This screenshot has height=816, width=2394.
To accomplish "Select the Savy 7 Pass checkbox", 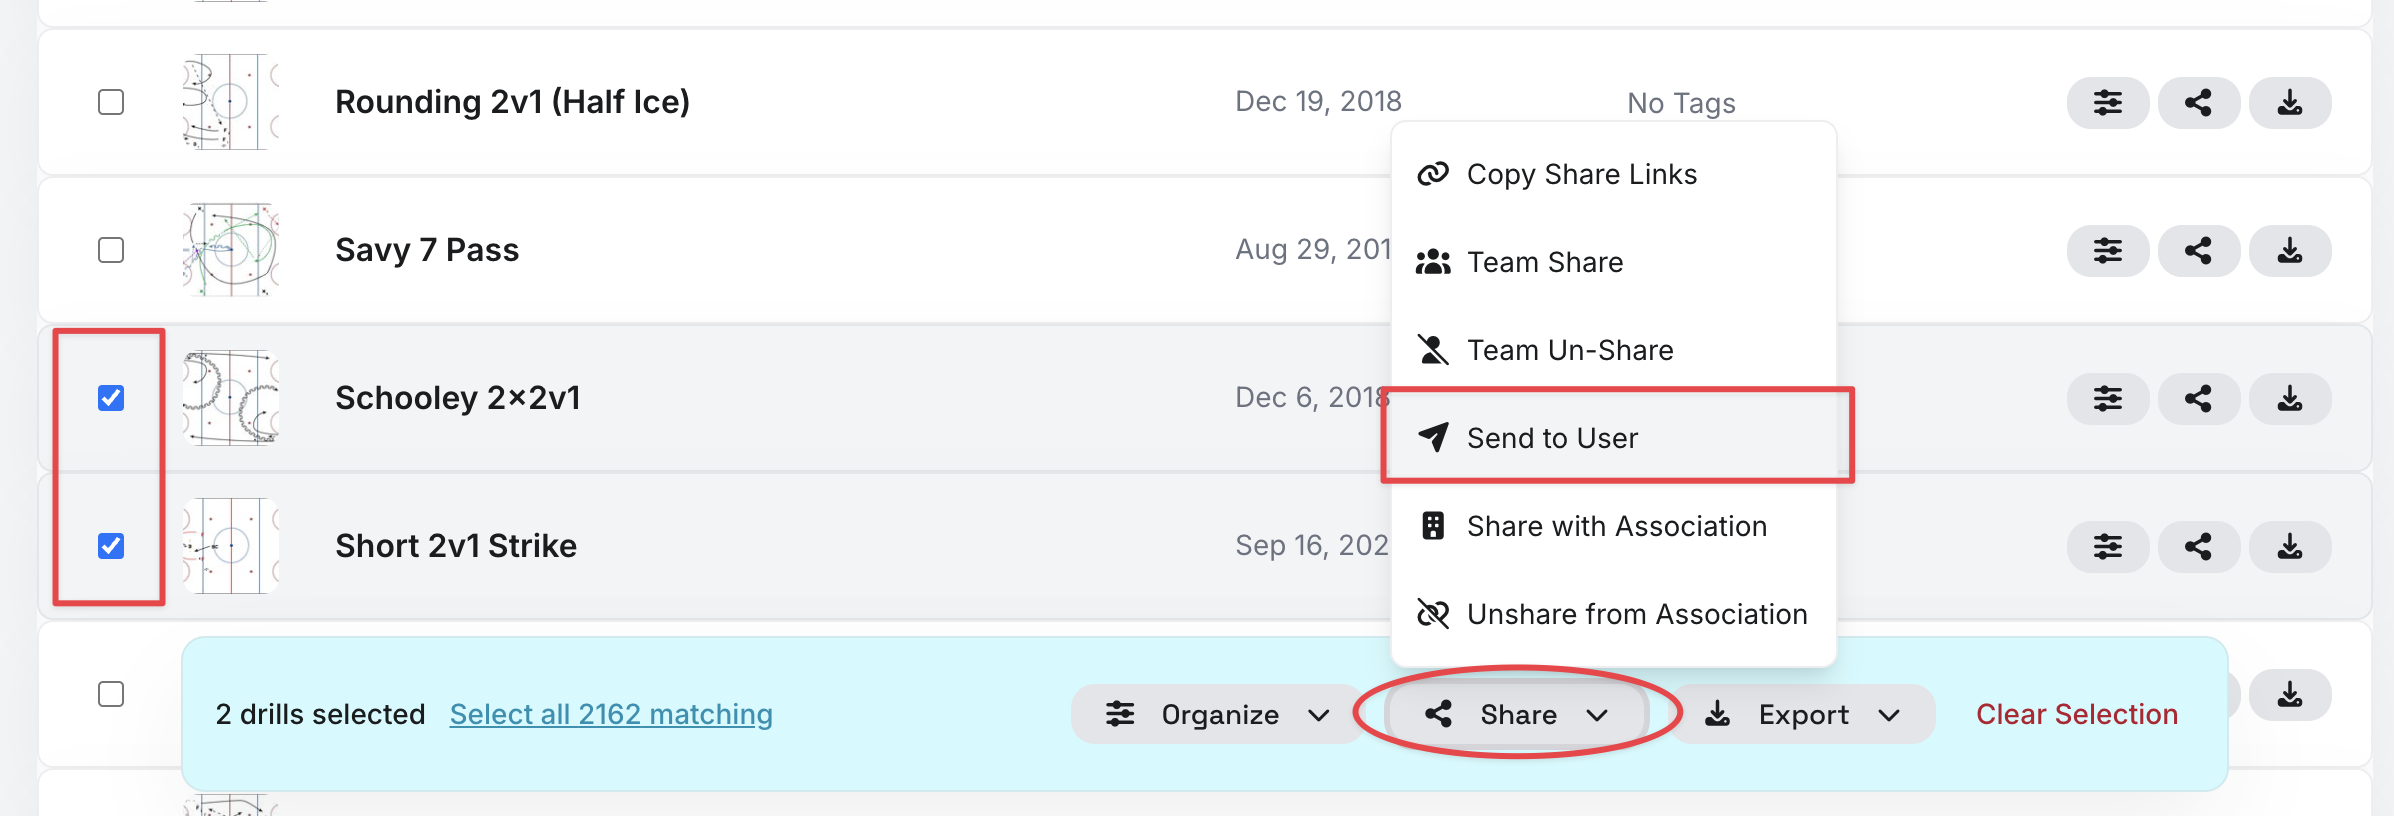I will coord(111,250).
